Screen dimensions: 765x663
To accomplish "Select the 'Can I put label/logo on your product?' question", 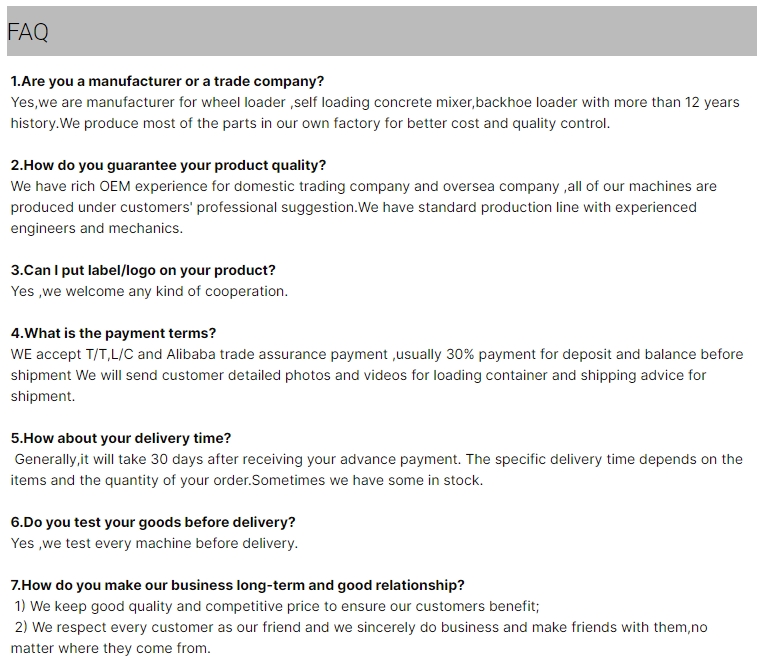I will [143, 270].
